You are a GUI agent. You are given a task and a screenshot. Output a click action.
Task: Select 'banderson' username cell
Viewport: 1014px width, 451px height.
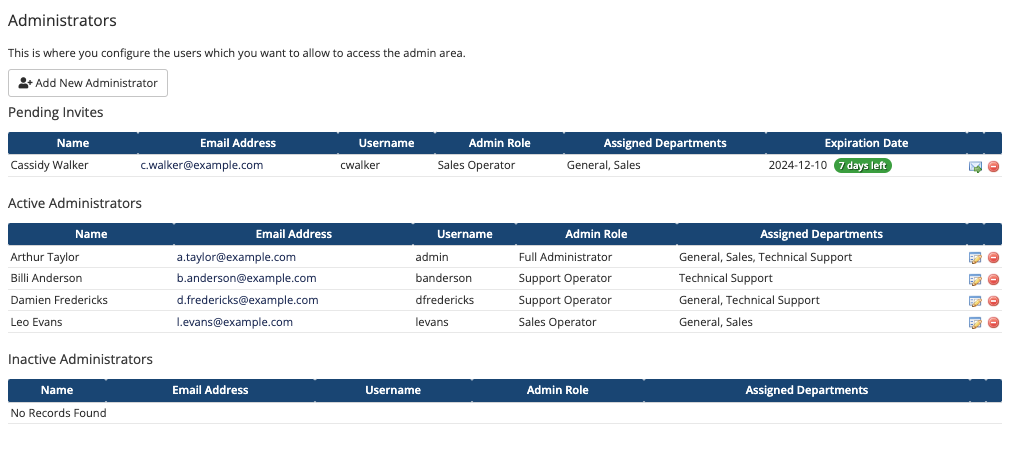(444, 278)
